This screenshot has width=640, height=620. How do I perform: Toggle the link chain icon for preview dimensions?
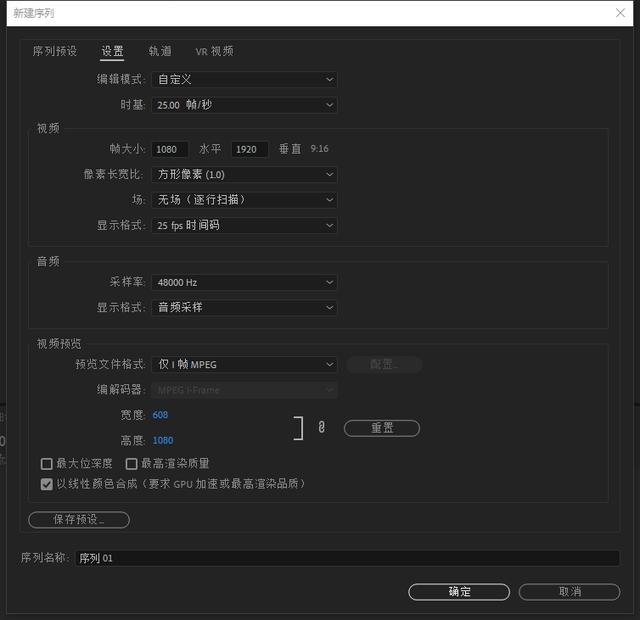[x=322, y=427]
